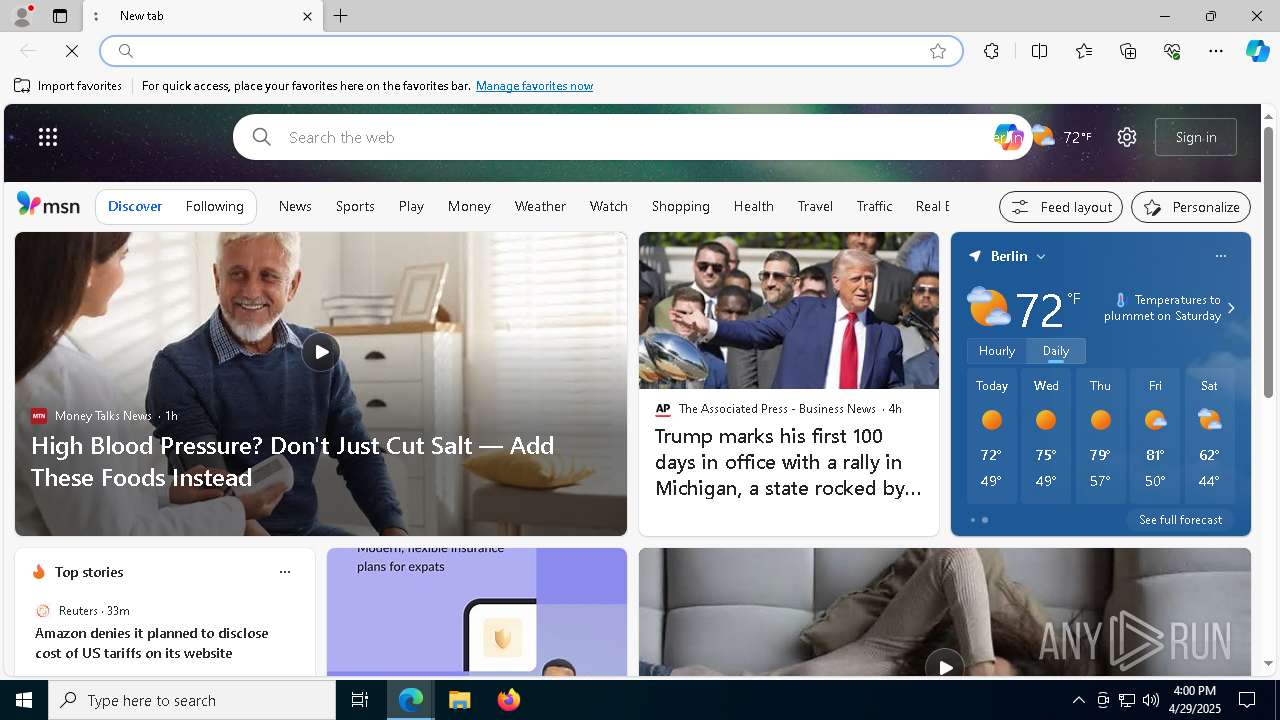Click See full forecast
1280x720 pixels.
click(1180, 520)
